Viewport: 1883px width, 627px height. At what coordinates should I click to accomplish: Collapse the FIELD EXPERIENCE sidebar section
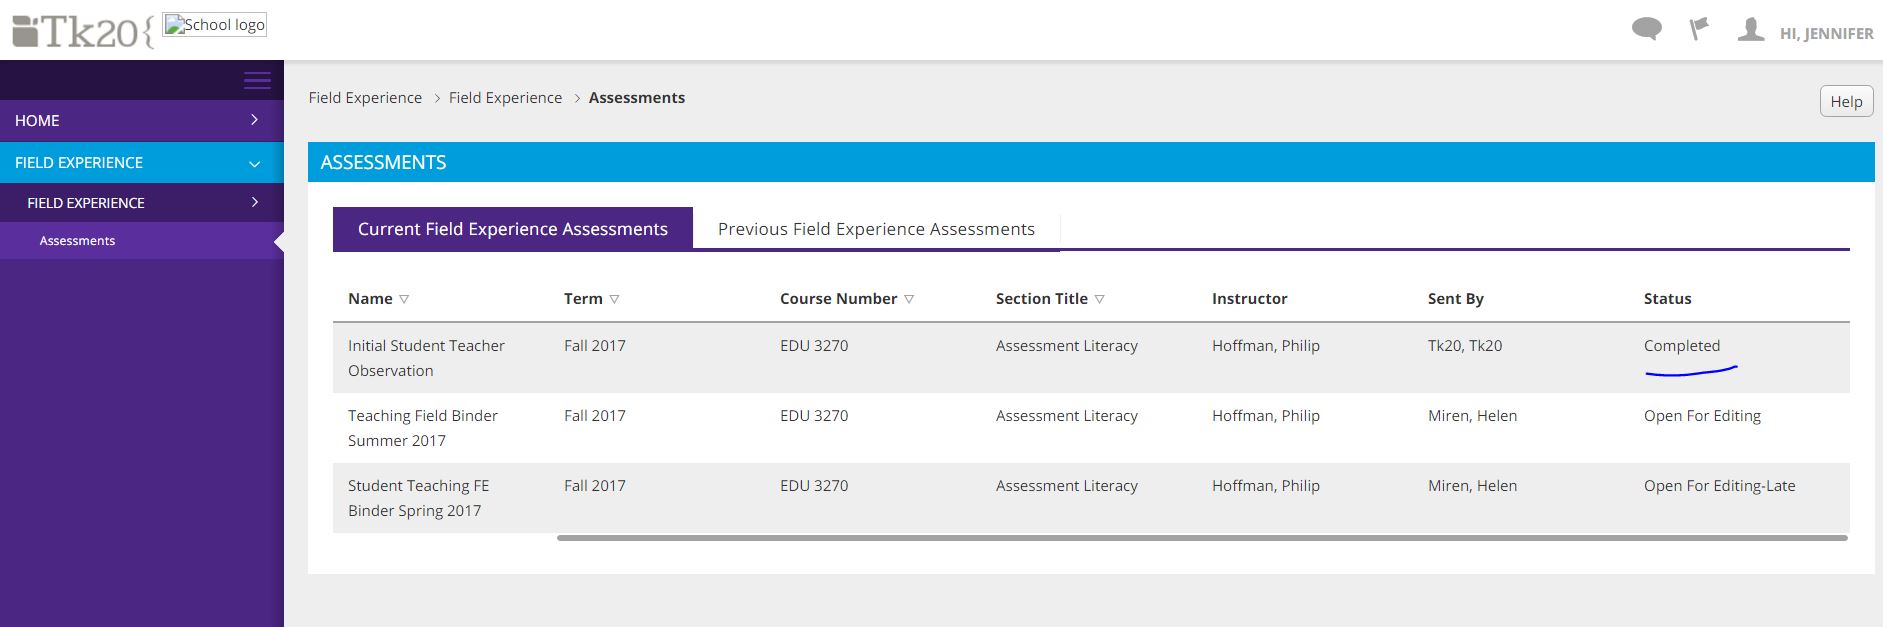(x=254, y=163)
